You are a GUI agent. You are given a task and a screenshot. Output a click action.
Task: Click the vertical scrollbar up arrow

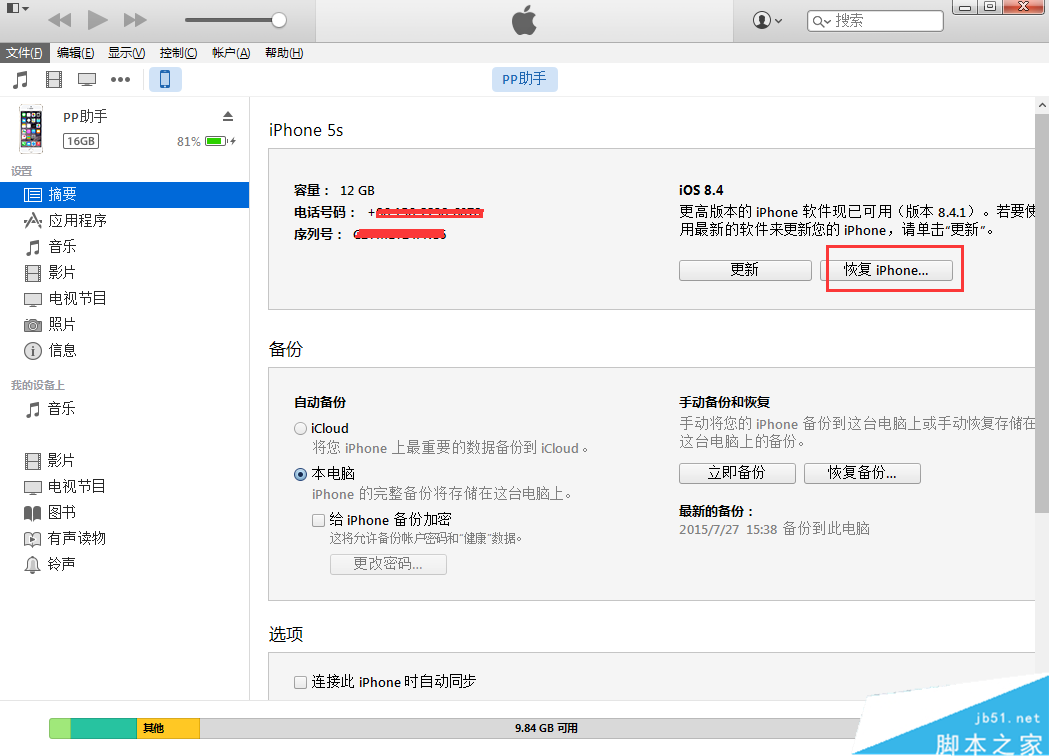(x=1042, y=105)
